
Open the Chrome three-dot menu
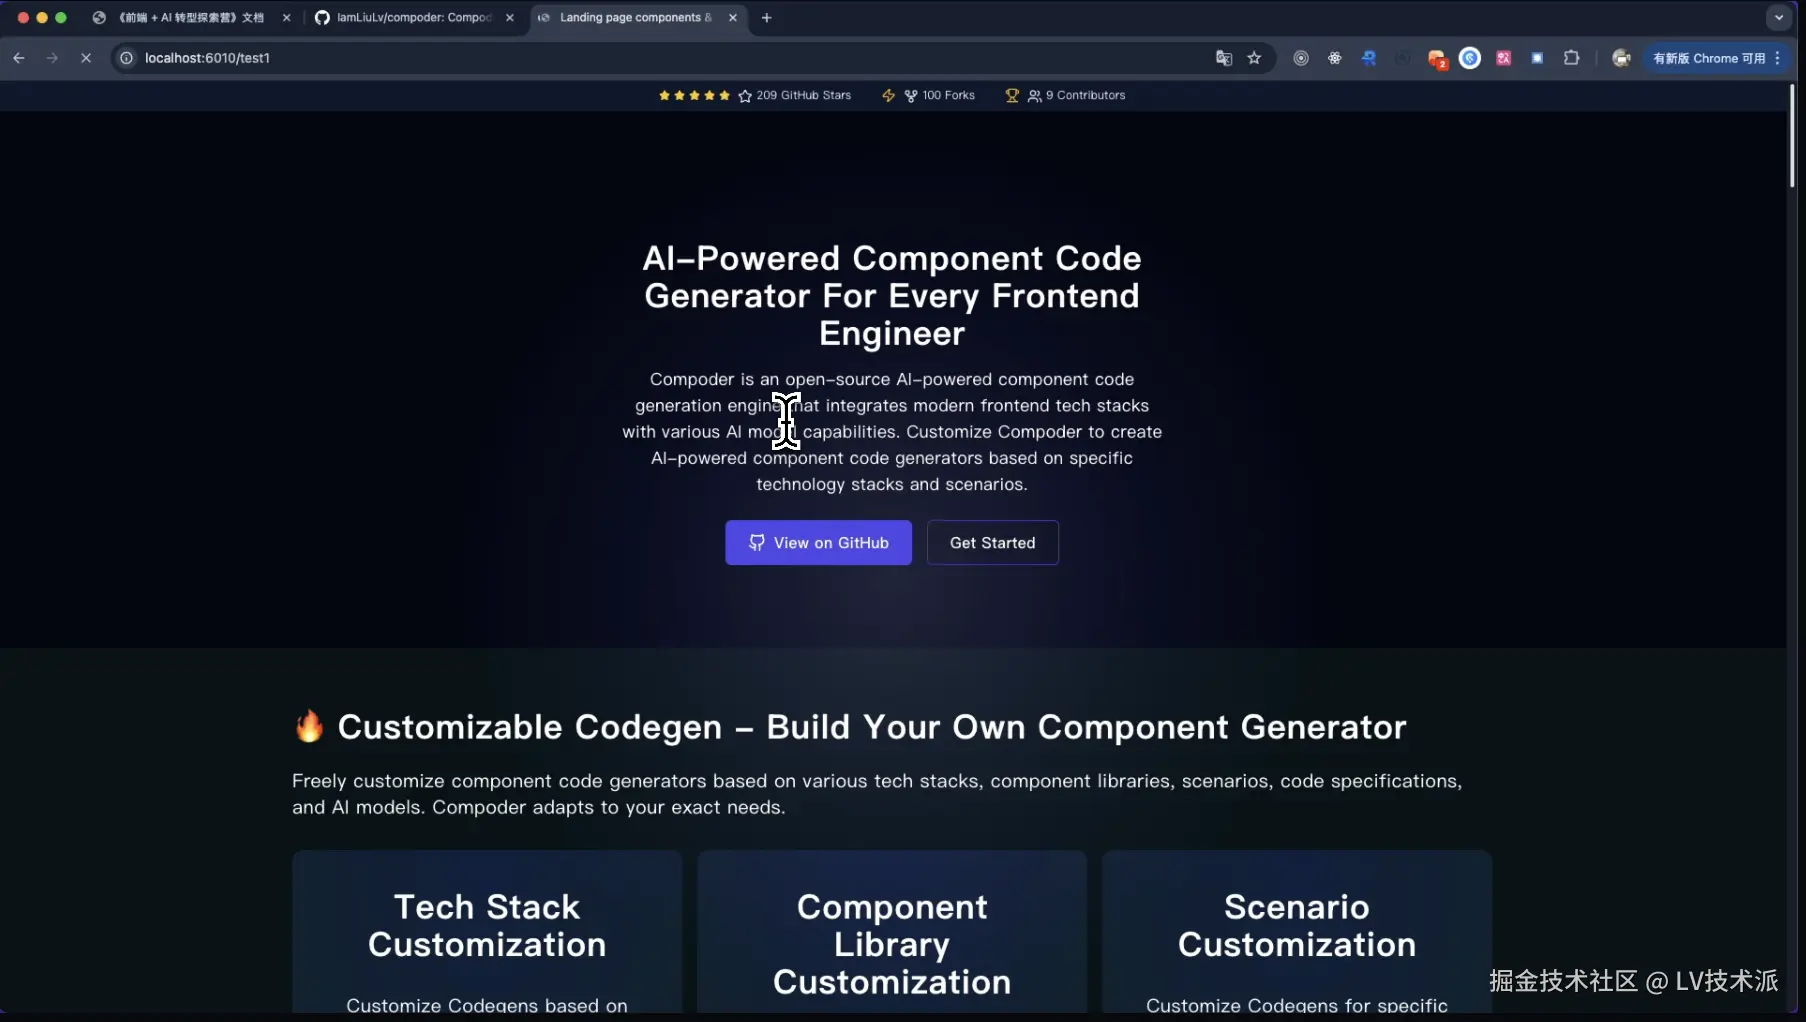point(1778,58)
